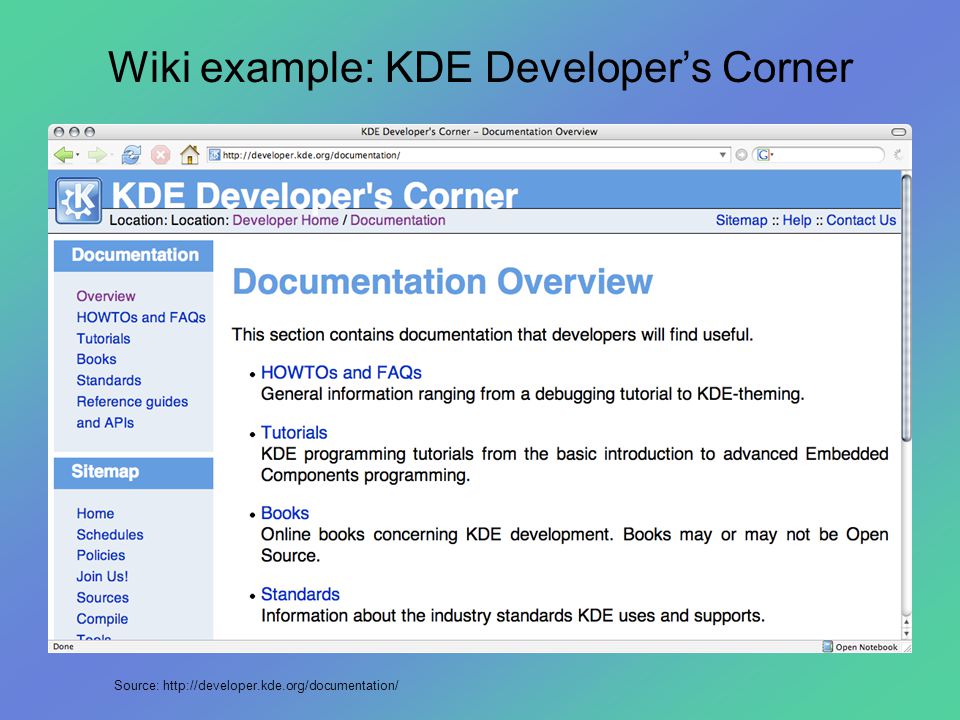
Task: Open the address bar history dropdown
Action: pyautogui.click(x=722, y=155)
